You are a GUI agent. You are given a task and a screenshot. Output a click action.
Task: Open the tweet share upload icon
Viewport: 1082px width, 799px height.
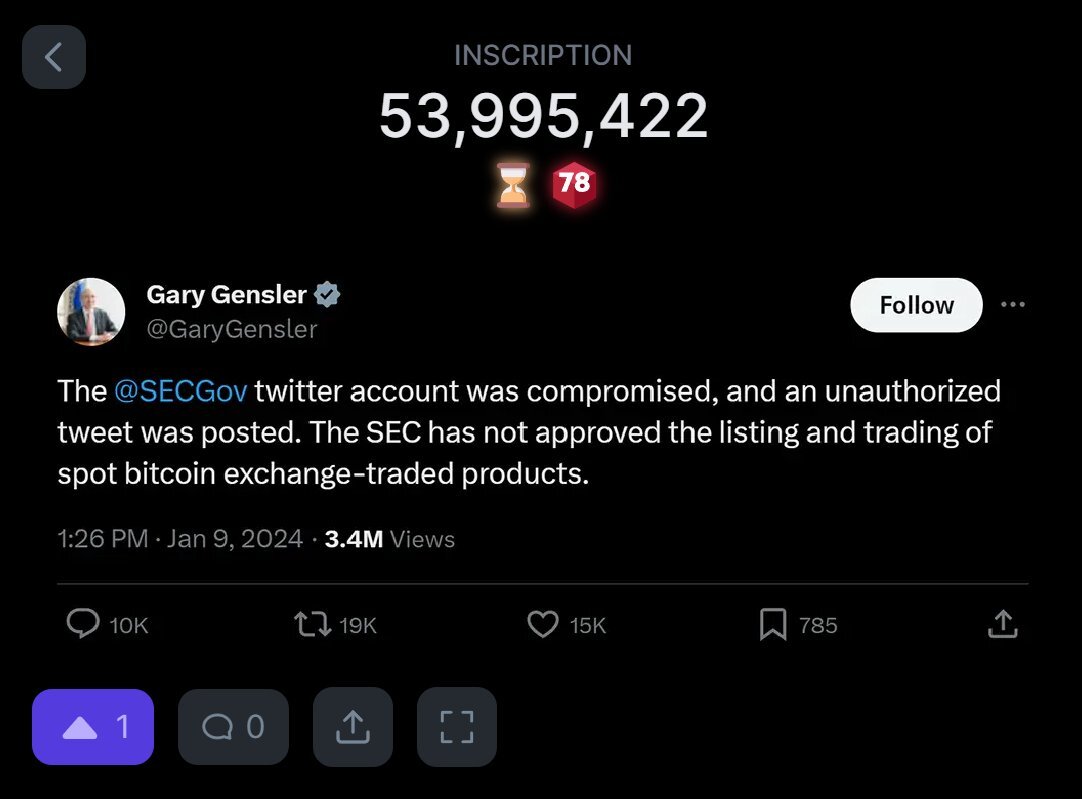click(x=1002, y=624)
